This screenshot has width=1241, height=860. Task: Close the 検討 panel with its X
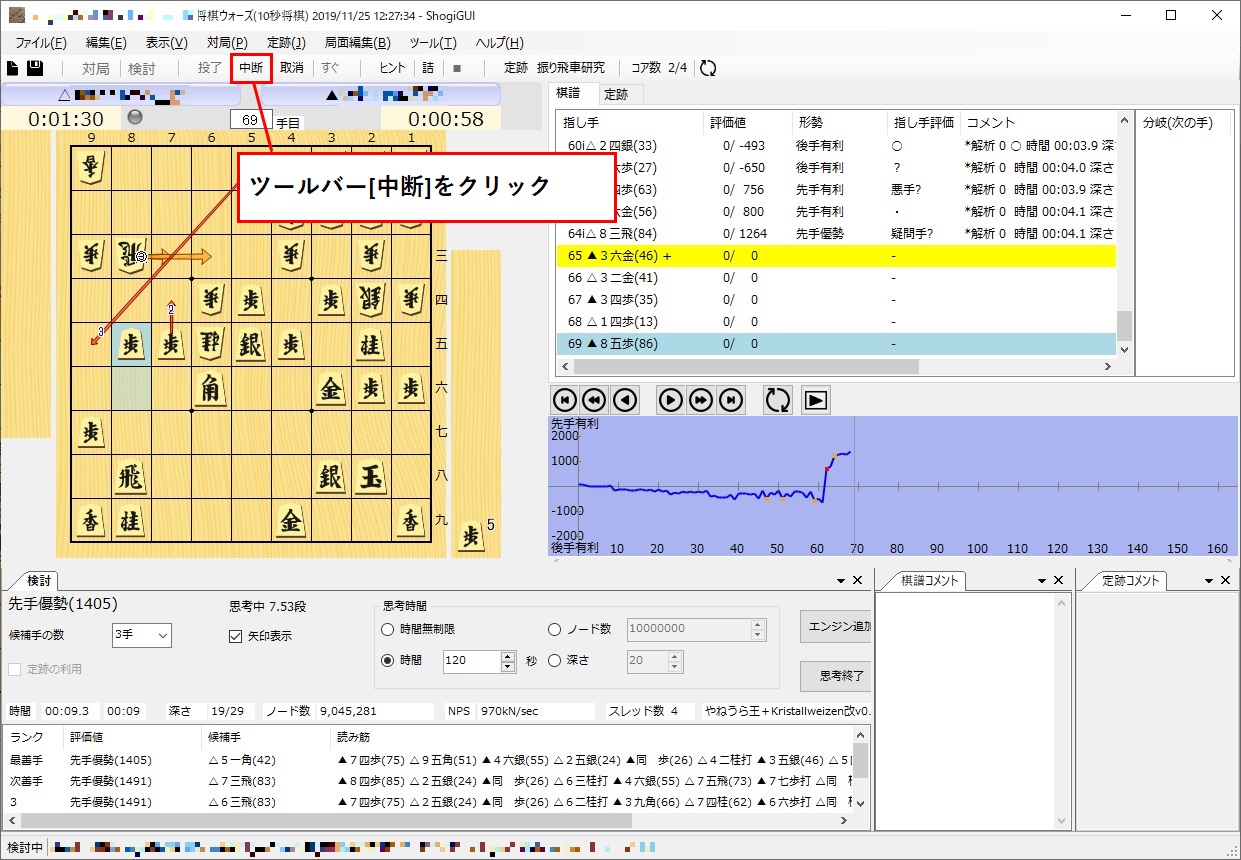(x=857, y=580)
